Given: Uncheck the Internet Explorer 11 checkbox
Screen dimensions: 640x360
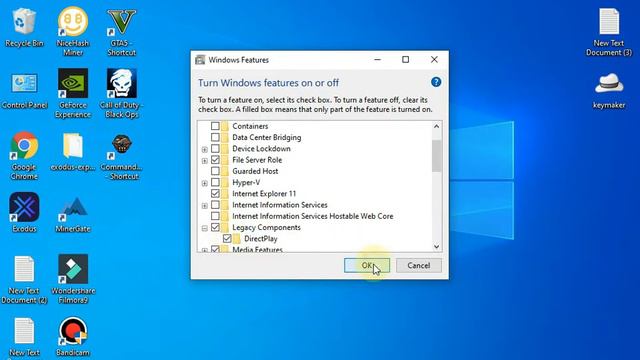Looking at the screenshot, I should [x=215, y=193].
